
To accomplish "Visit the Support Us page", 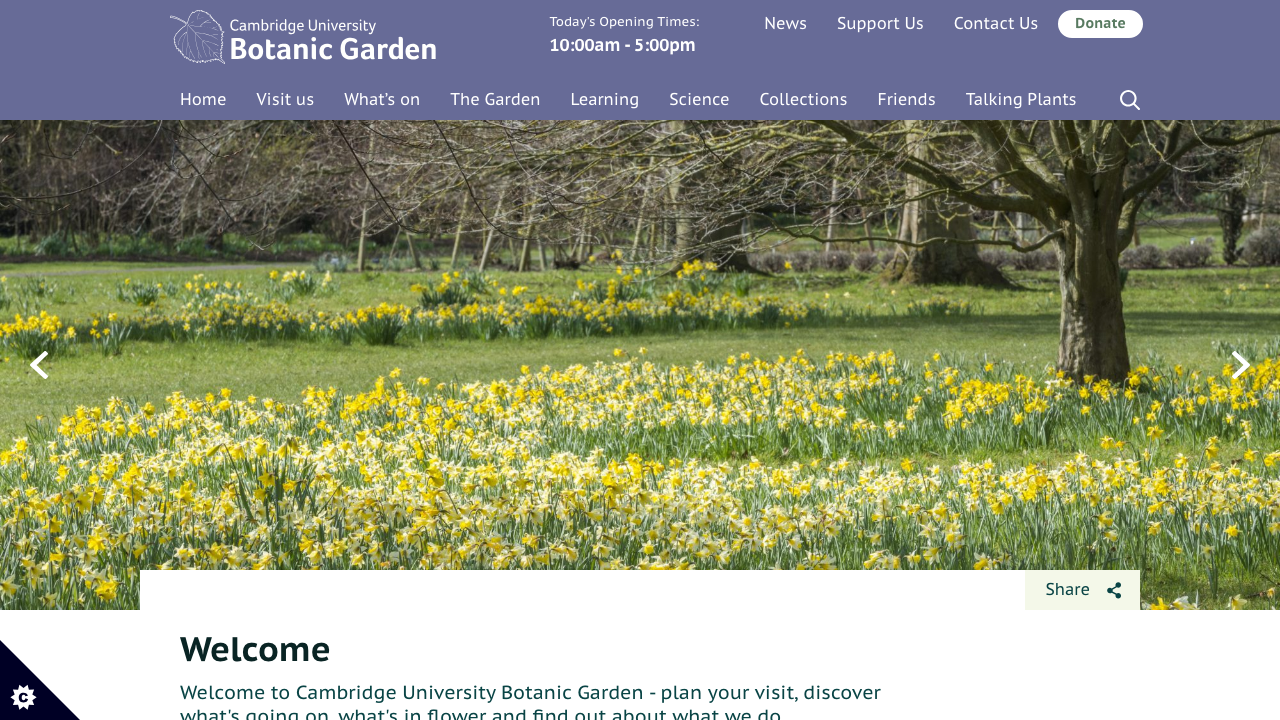I will [880, 22].
